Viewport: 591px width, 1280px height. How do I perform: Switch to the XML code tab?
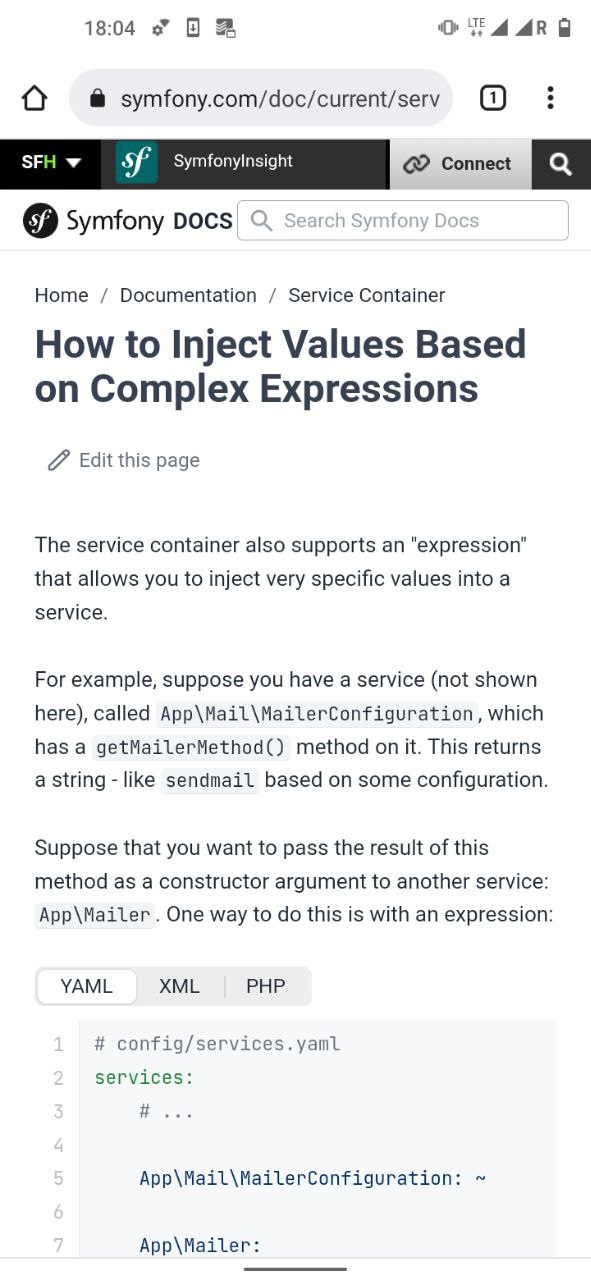179,986
